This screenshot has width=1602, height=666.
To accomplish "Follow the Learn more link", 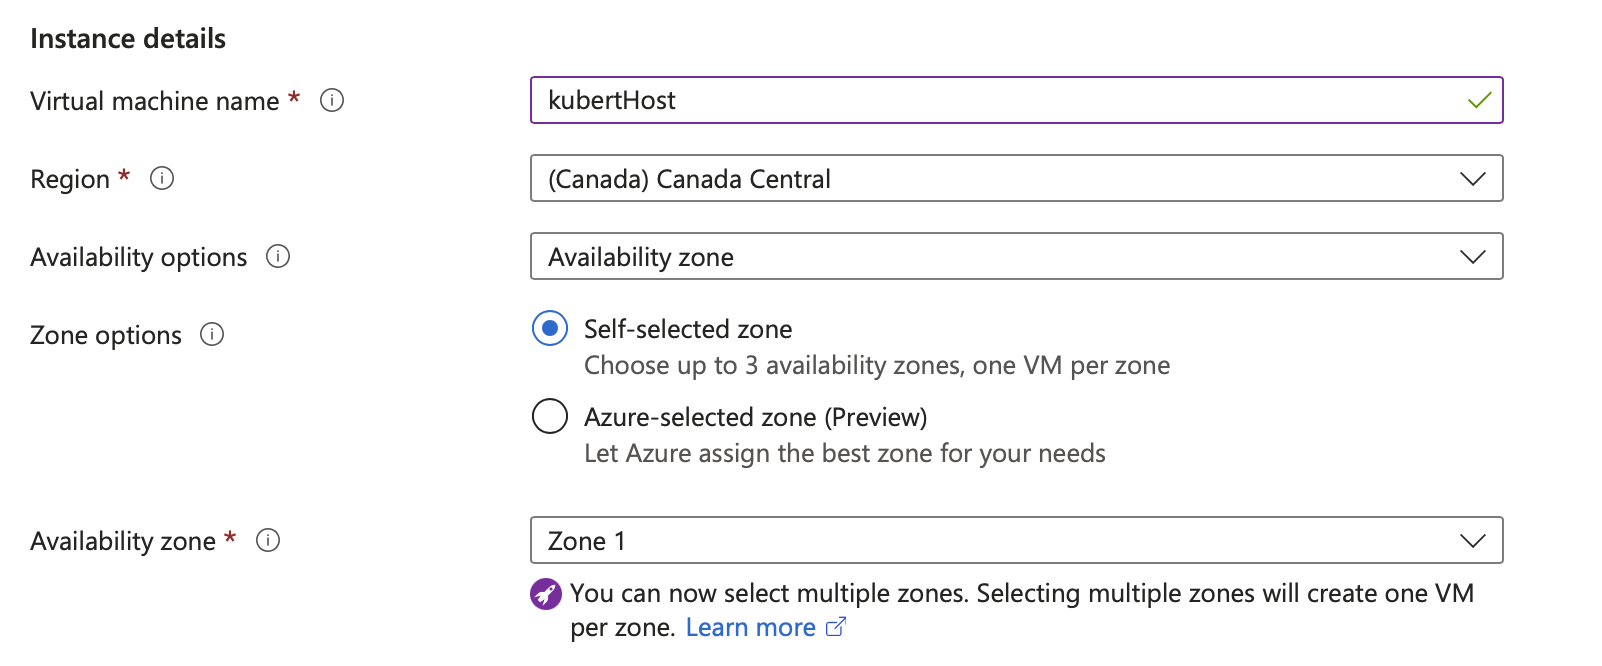I will [750, 627].
